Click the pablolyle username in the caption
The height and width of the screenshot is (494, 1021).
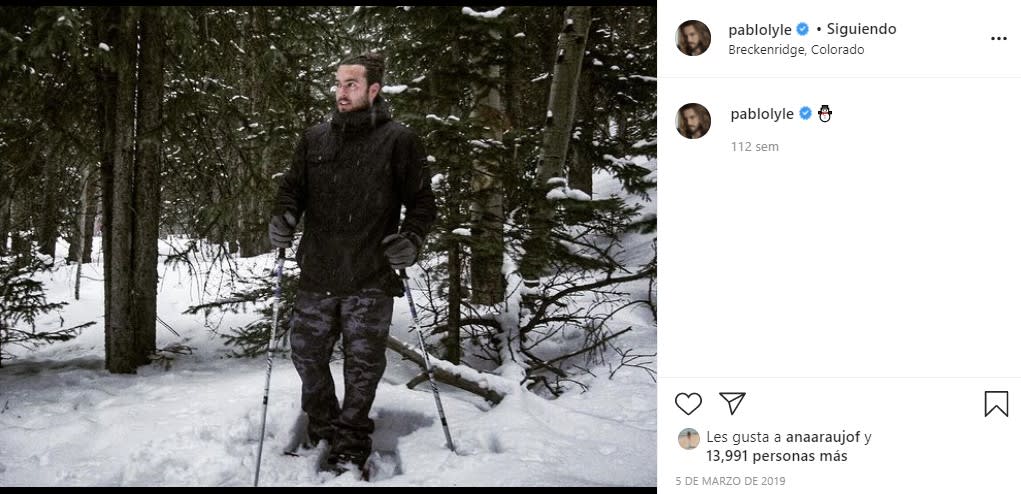761,114
